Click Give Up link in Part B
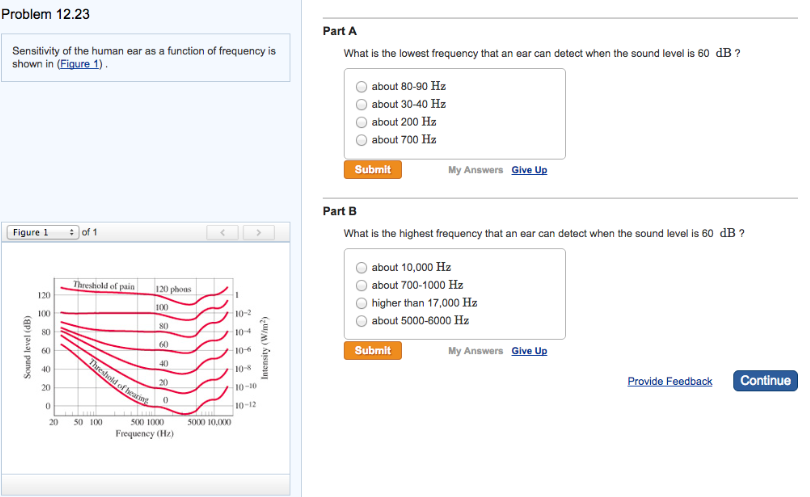 529,351
